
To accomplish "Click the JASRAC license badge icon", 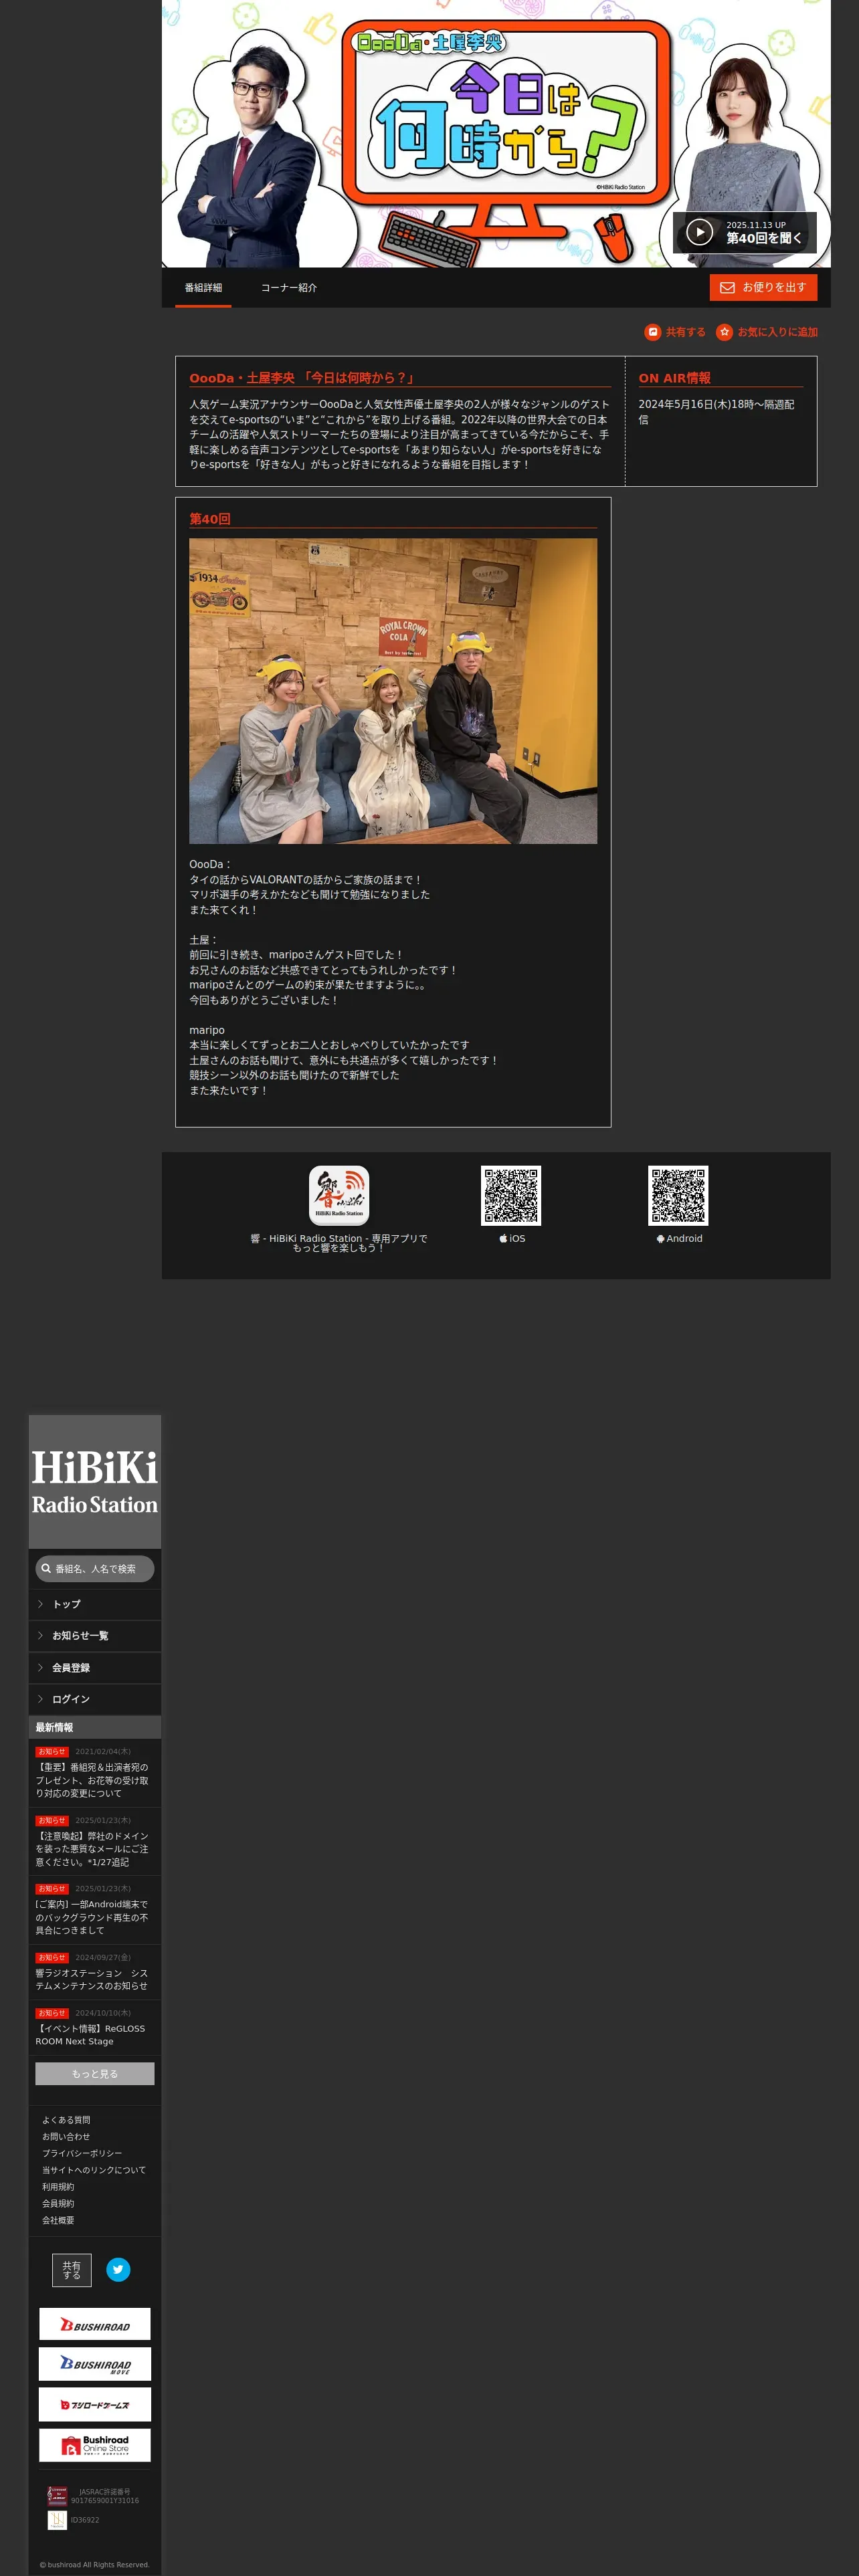I will [x=57, y=2496].
